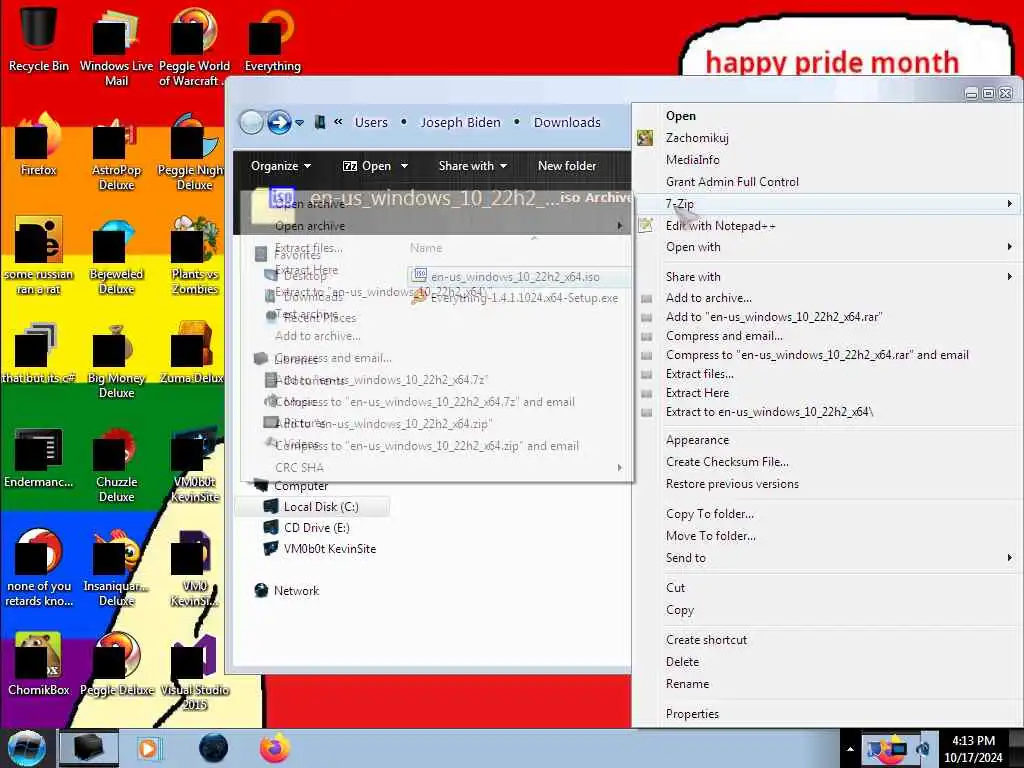Image resolution: width=1024 pixels, height=768 pixels.
Task: Launch Windows Live Mail desktop icon
Action: coord(116,46)
